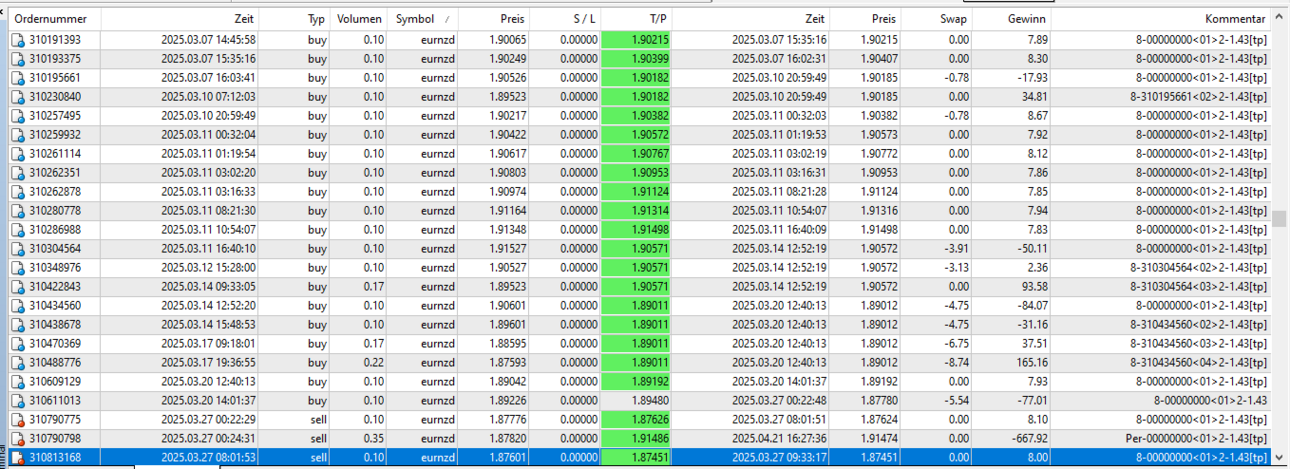Click the order icon for 310230840
Screen dimensions: 1290x469
pyautogui.click(x=17, y=97)
